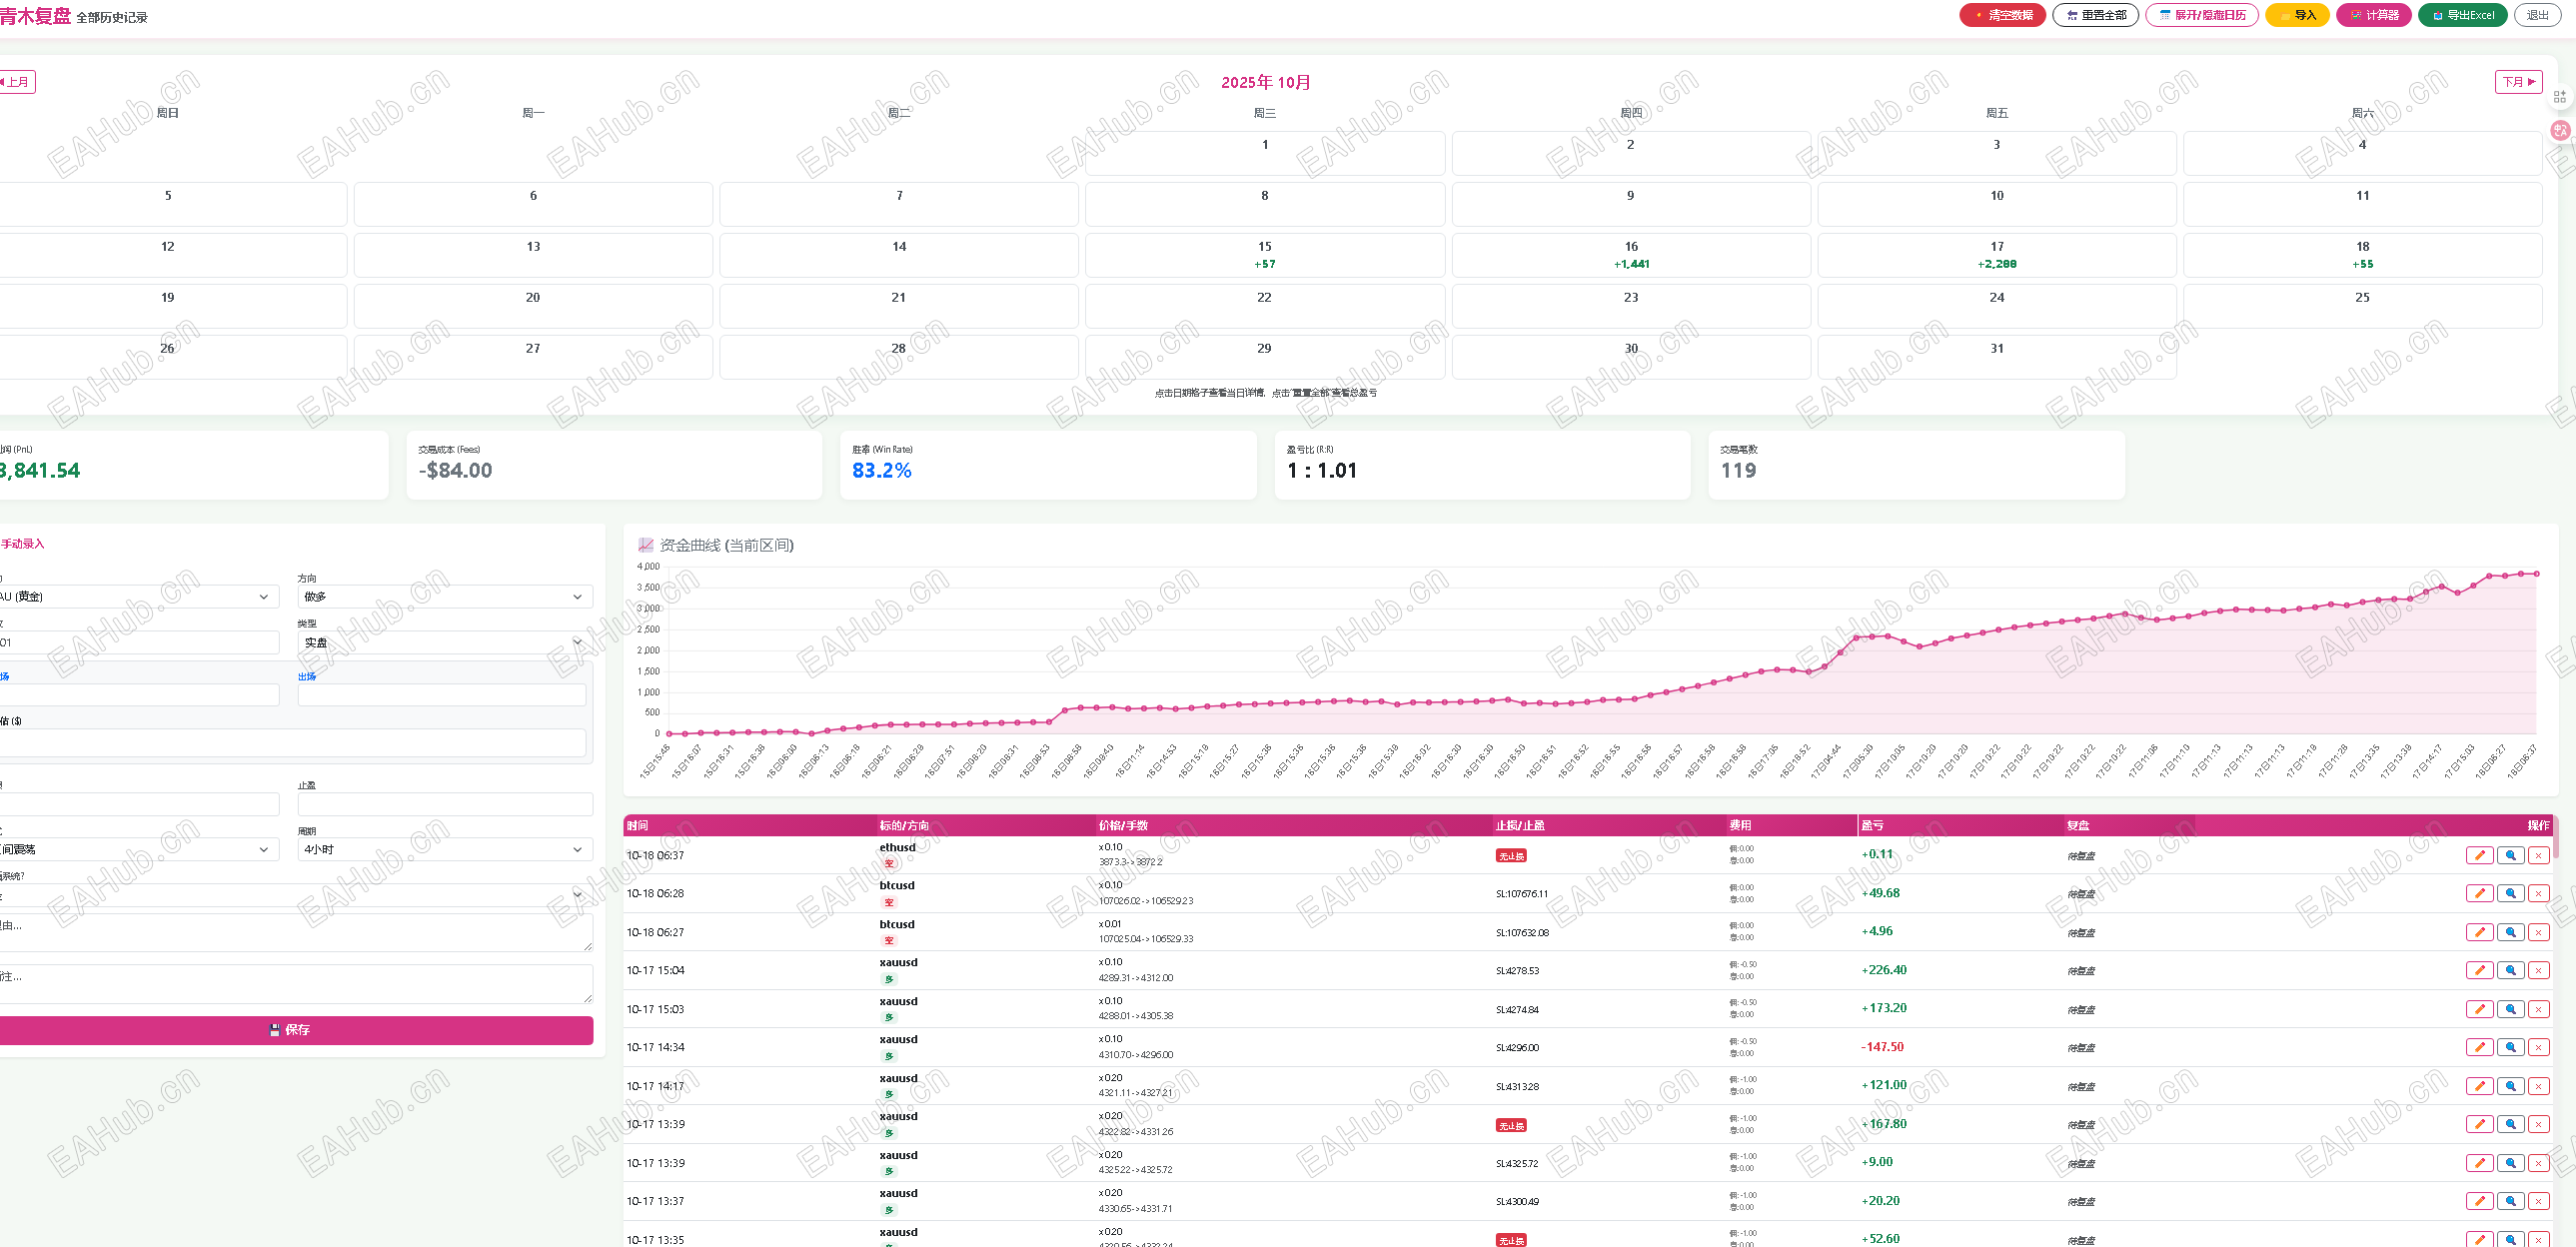Click the 清空数据 clear data button
The height and width of the screenshot is (1247, 2576).
(2002, 15)
